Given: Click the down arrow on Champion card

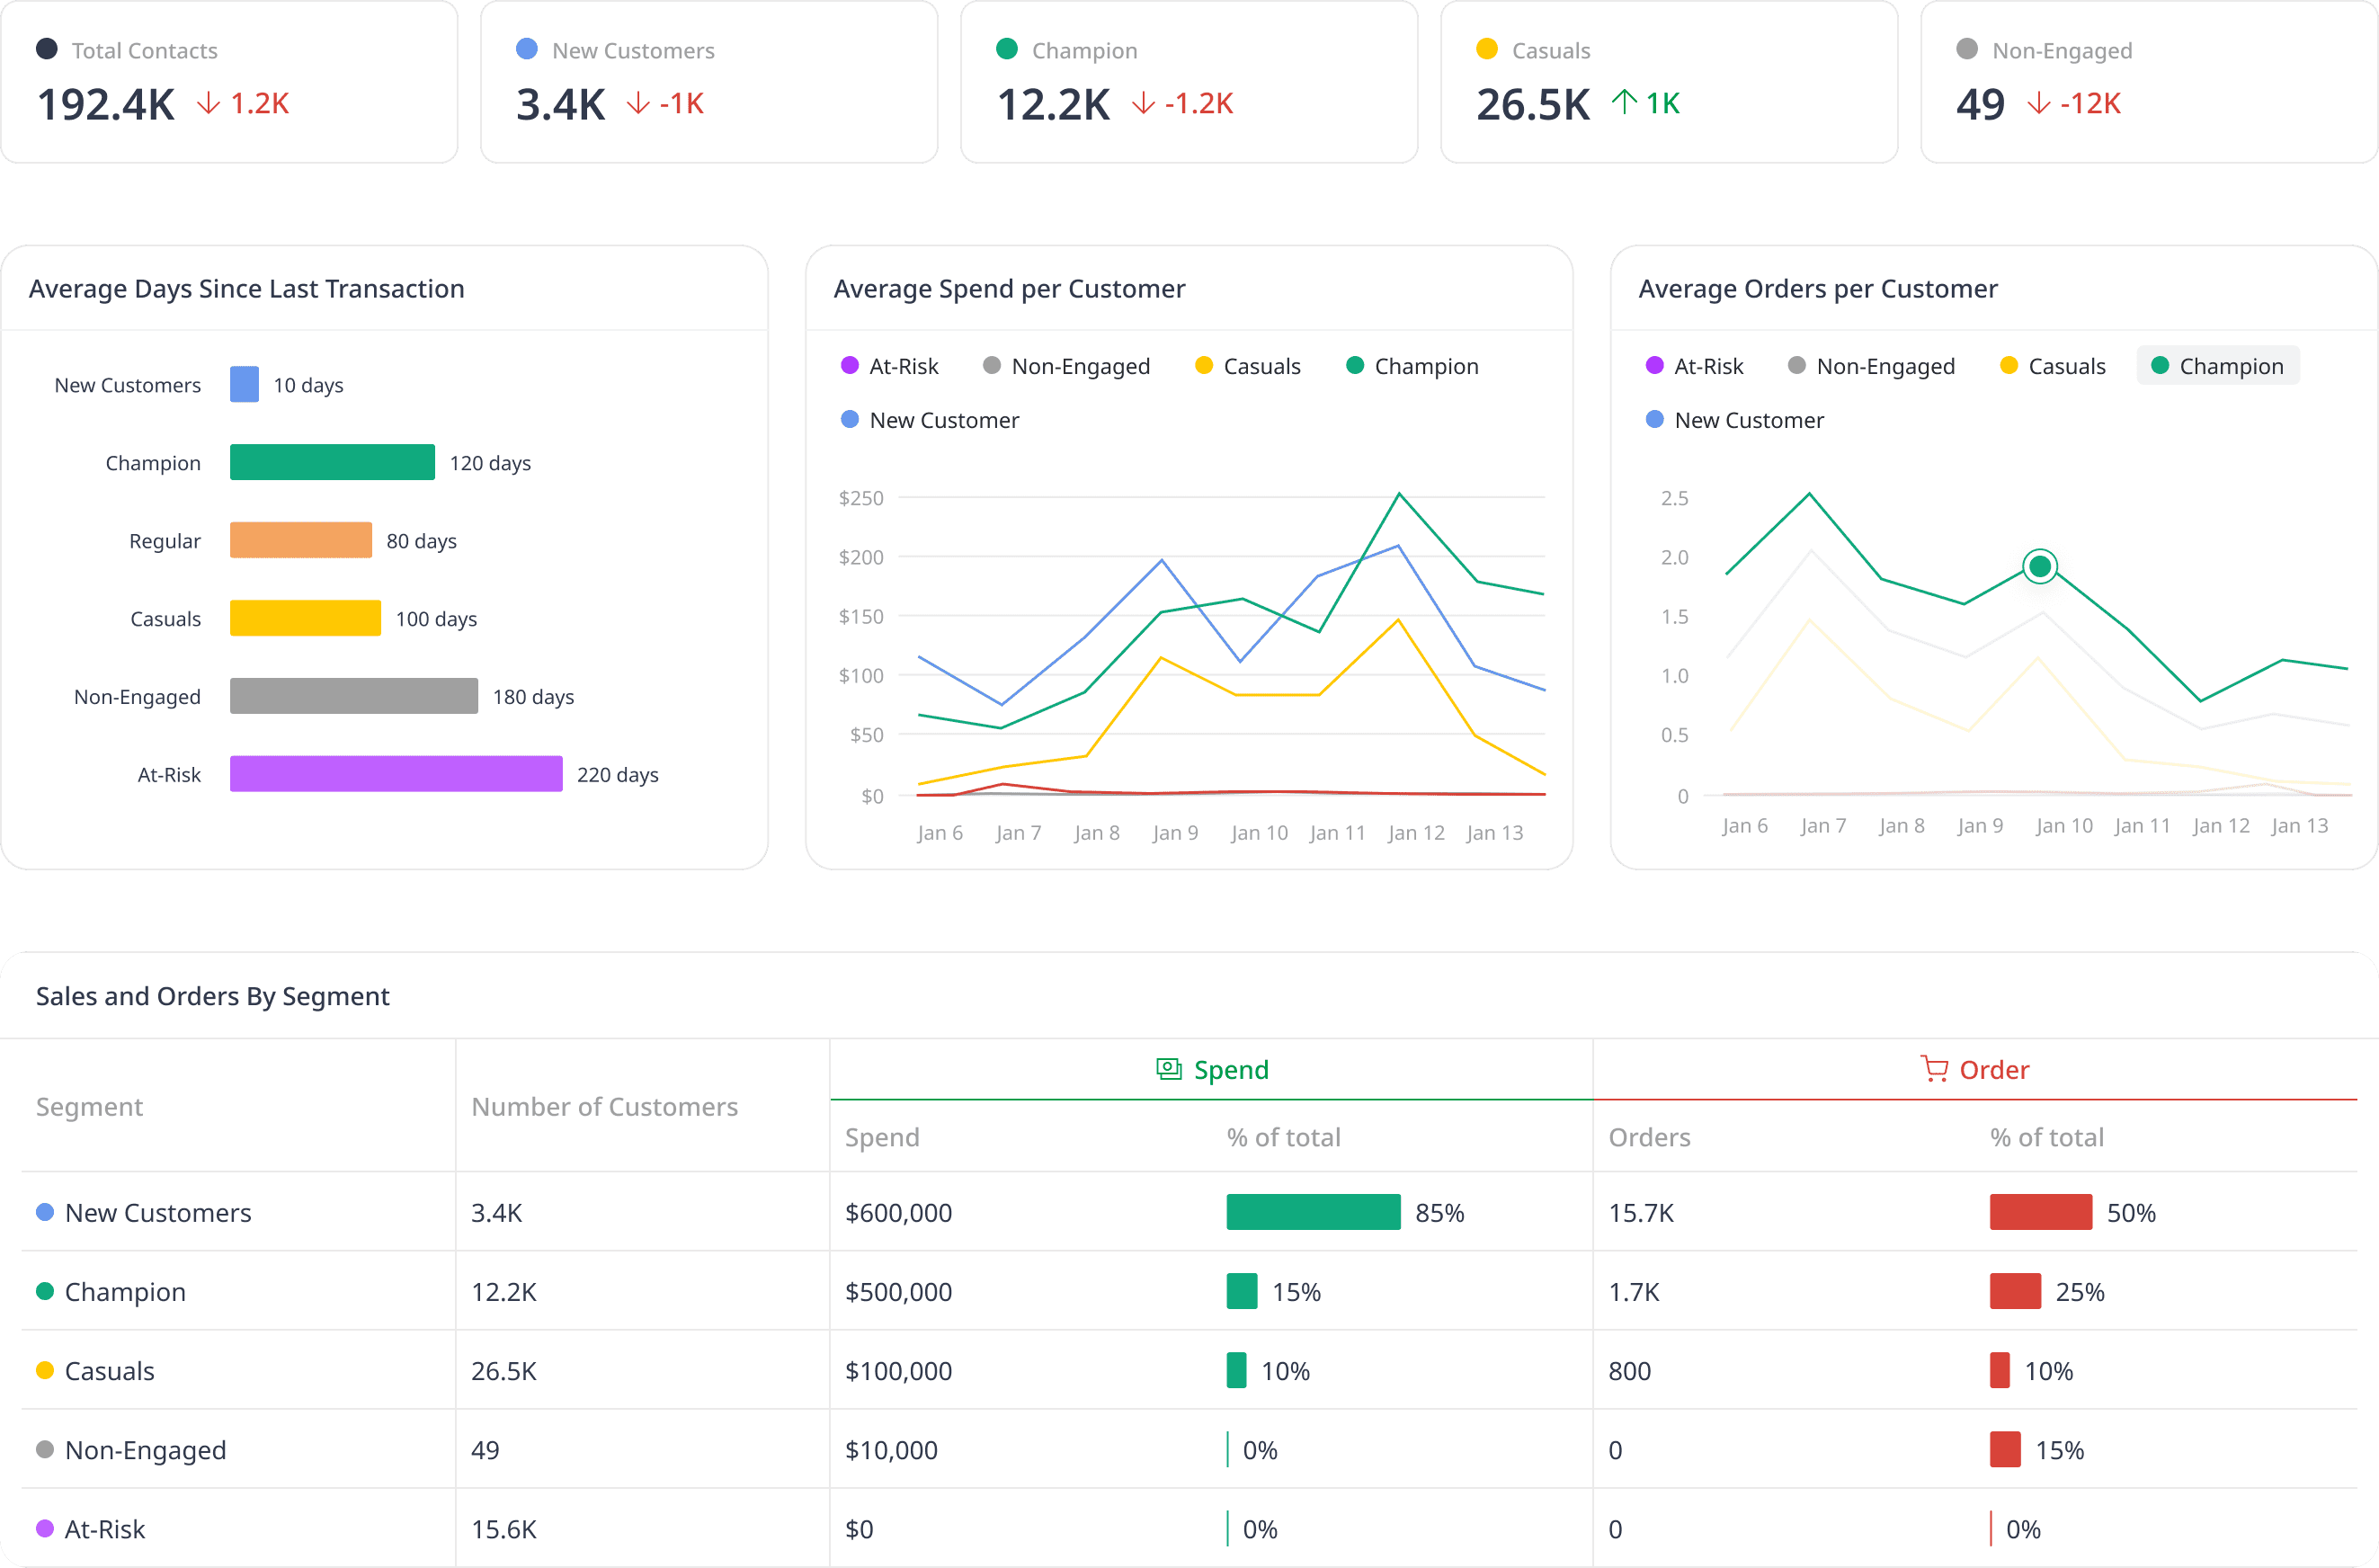Looking at the screenshot, I should (1143, 103).
